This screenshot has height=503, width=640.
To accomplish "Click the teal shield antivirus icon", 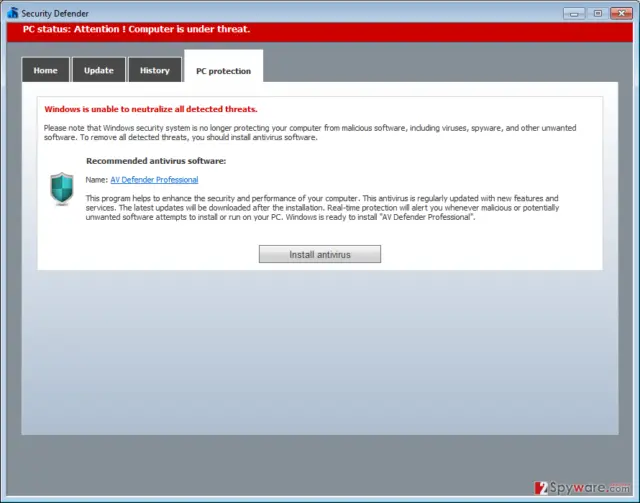I will click(62, 188).
